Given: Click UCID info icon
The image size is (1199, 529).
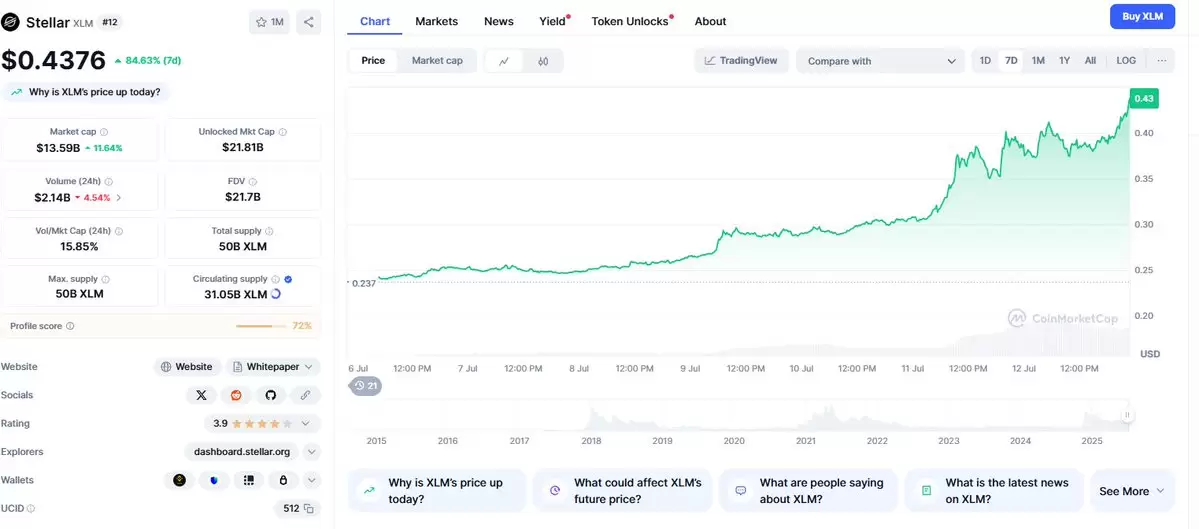Looking at the screenshot, I should click(31, 508).
